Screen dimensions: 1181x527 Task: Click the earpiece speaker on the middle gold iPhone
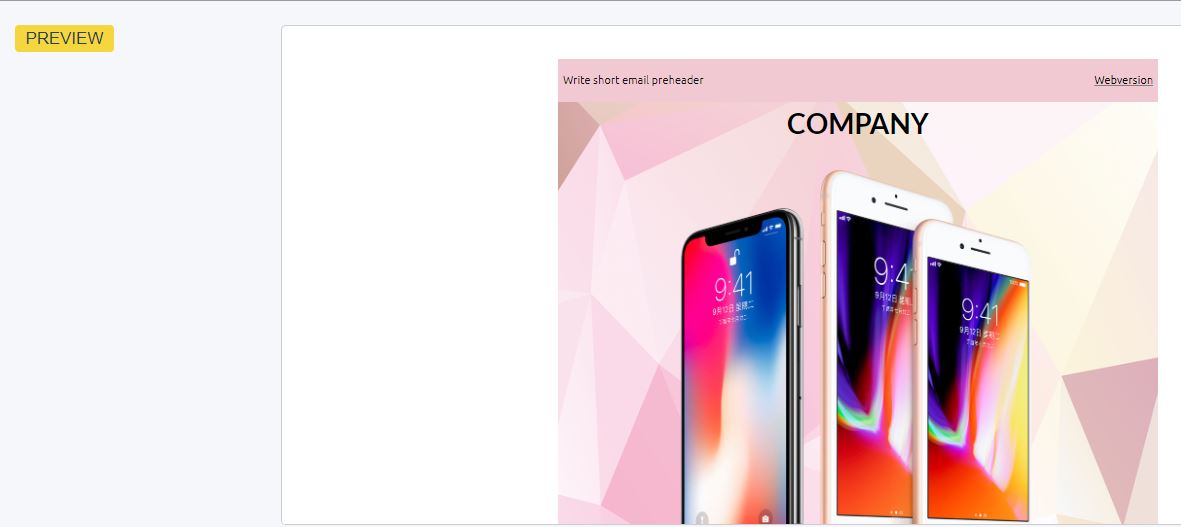(x=896, y=206)
